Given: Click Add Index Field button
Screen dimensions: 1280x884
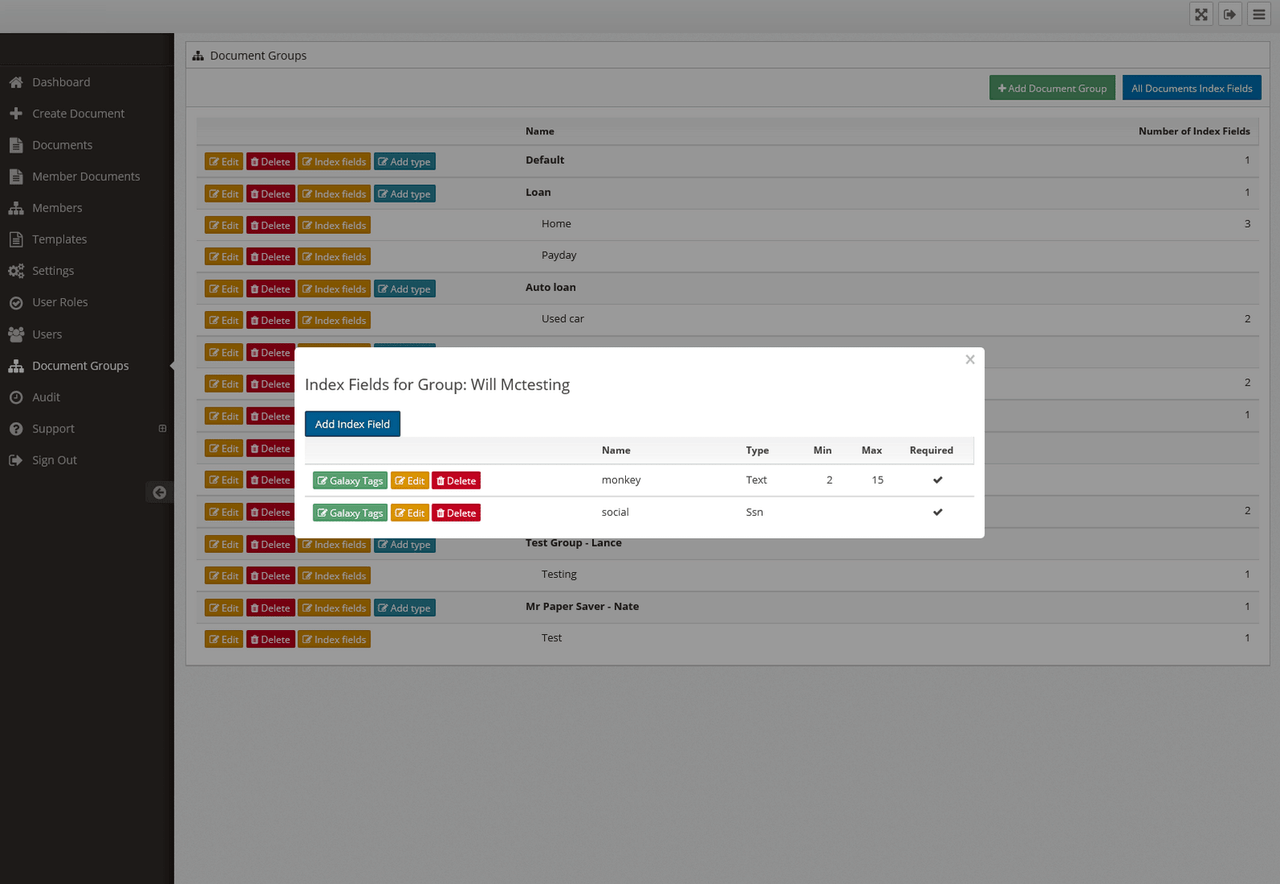Looking at the screenshot, I should pos(353,424).
